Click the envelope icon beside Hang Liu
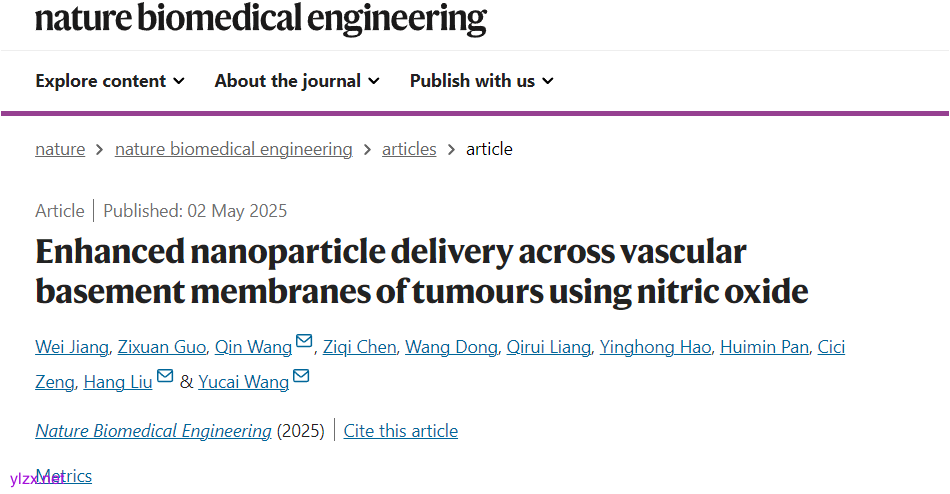The height and width of the screenshot is (494, 950). click(x=165, y=377)
